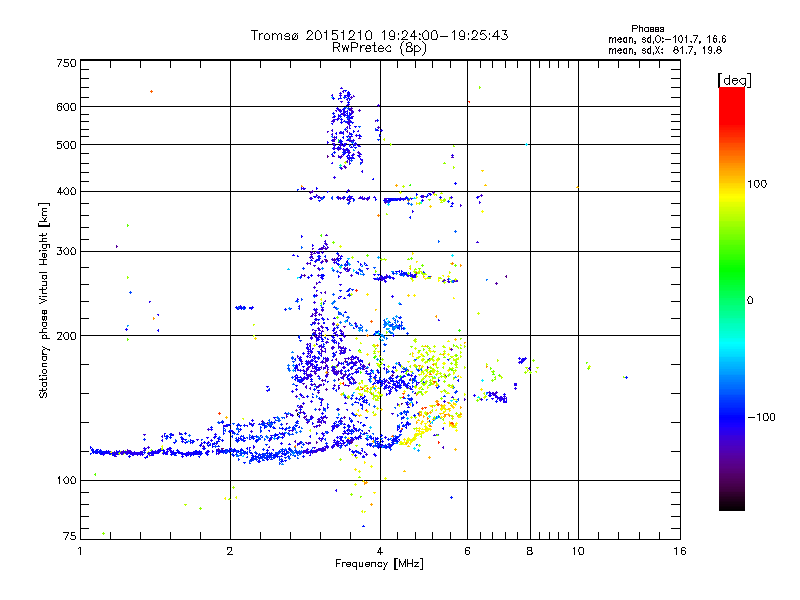The image size is (800, 600).
Task: Click the y-axis label '300'
Action: point(66,252)
